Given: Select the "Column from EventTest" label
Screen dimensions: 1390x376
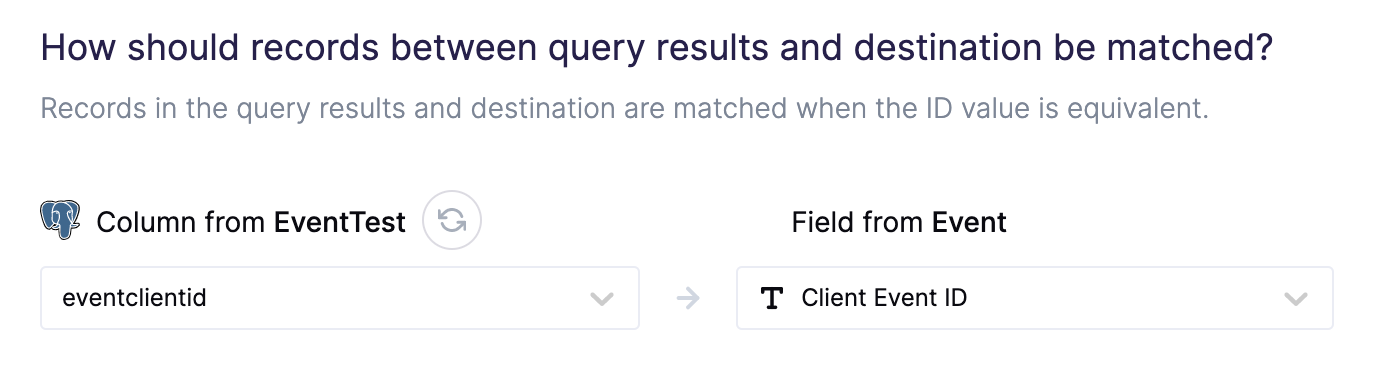Looking at the screenshot, I should click(x=251, y=222).
